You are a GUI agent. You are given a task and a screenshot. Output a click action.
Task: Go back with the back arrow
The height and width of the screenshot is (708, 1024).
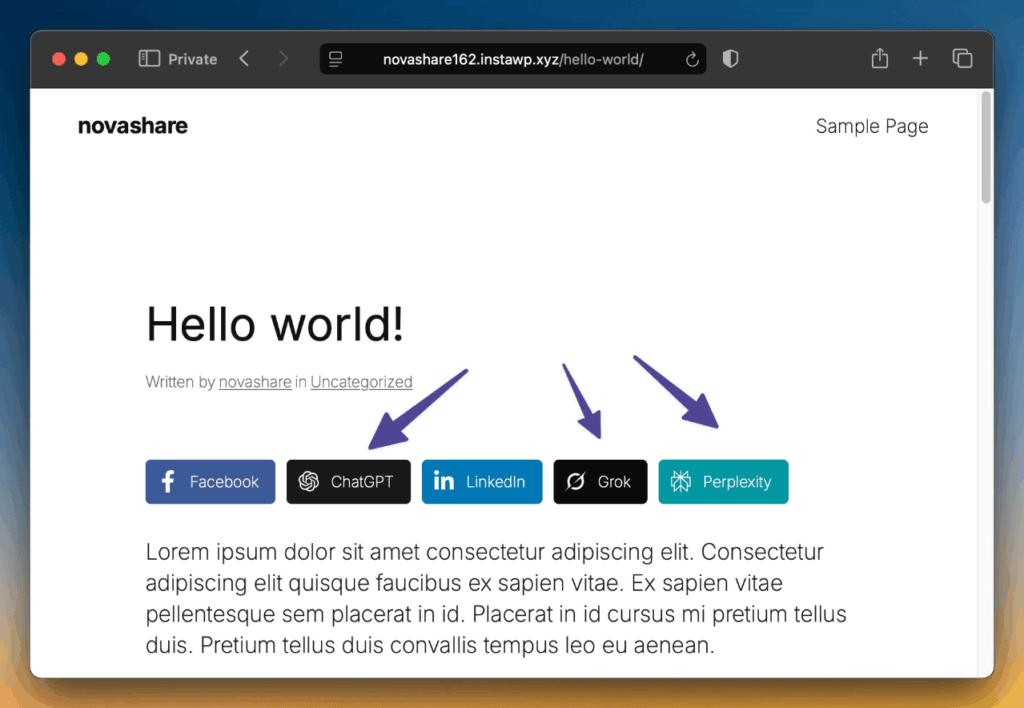pyautogui.click(x=244, y=59)
